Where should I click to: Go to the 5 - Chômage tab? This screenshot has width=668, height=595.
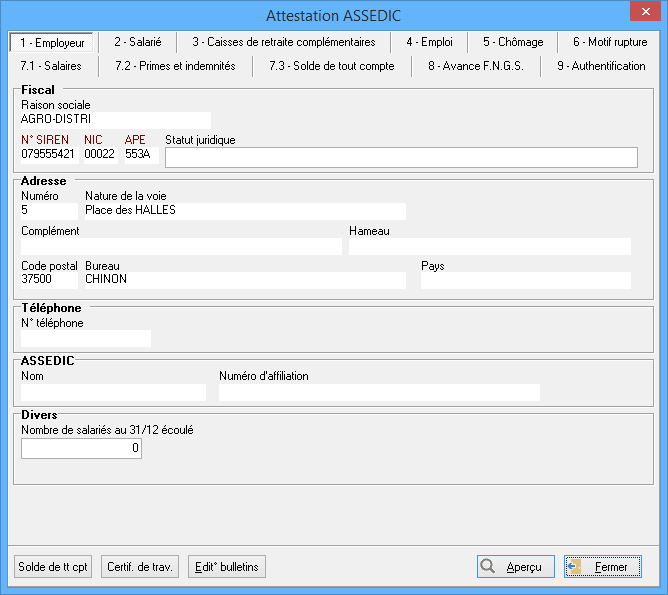tap(513, 42)
